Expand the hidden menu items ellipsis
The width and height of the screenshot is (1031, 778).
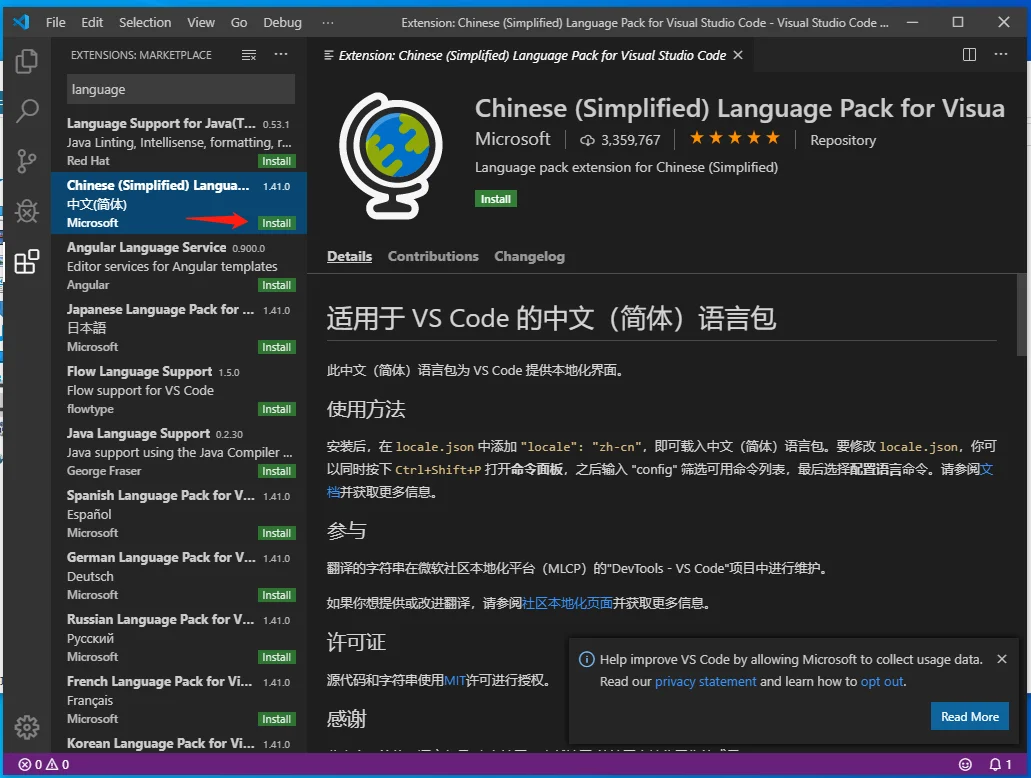327,22
